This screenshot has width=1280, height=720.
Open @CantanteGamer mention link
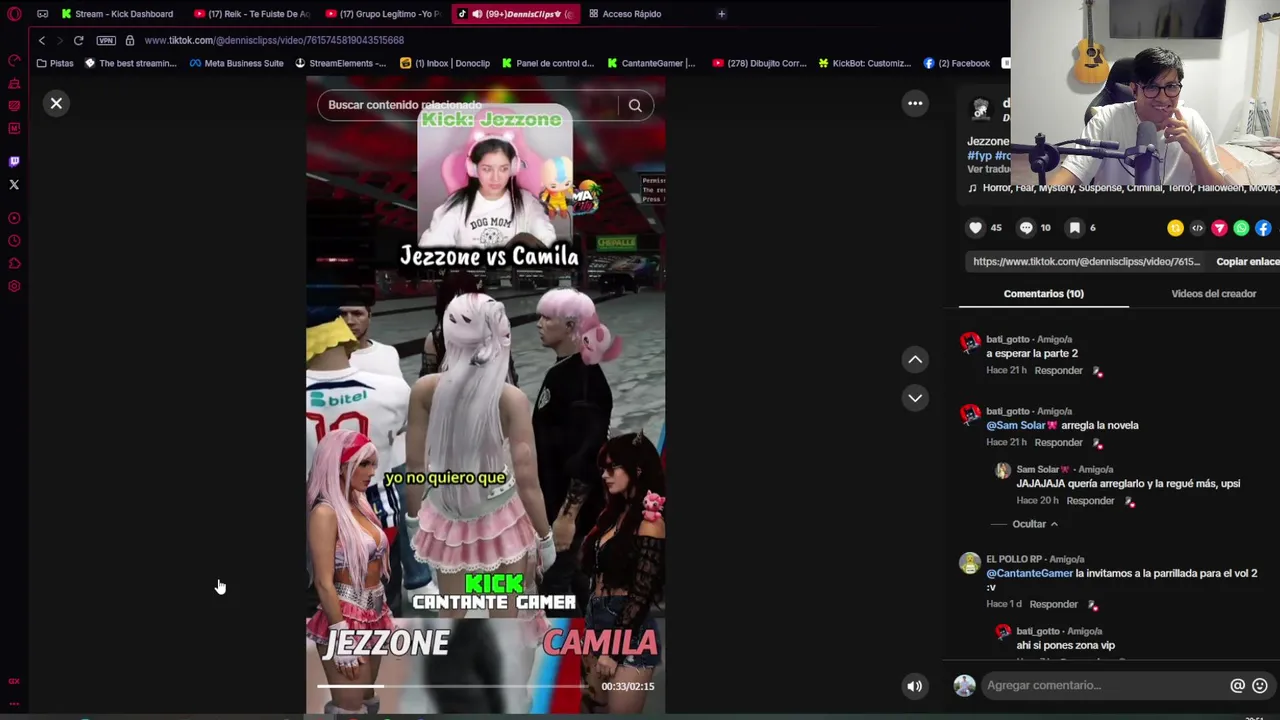tap(1029, 574)
